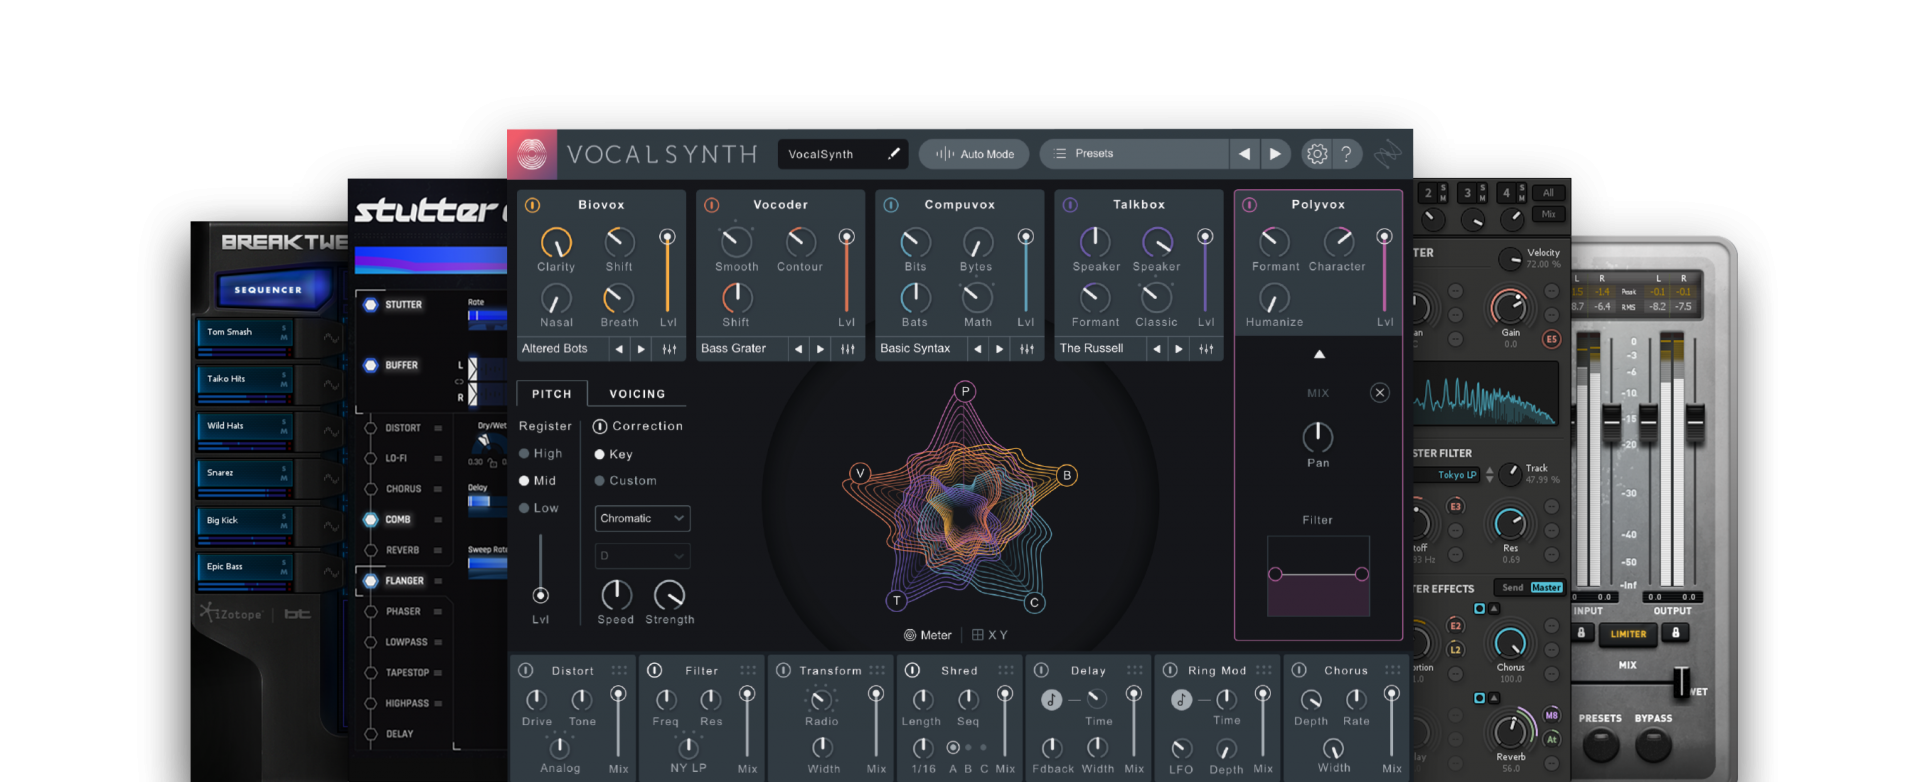Enable pitch Correction power toggle
The height and width of the screenshot is (782, 1920).
click(x=600, y=427)
